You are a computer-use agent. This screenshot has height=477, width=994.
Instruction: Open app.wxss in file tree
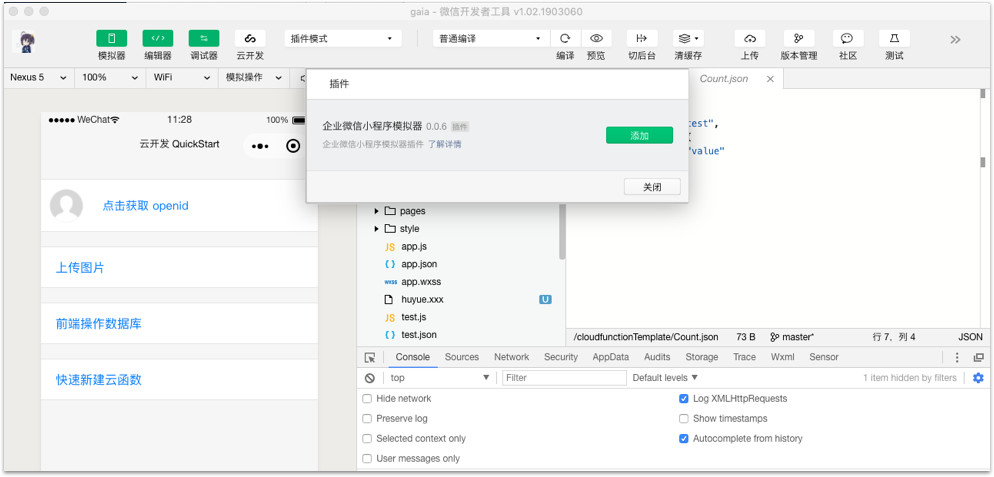[x=421, y=282]
